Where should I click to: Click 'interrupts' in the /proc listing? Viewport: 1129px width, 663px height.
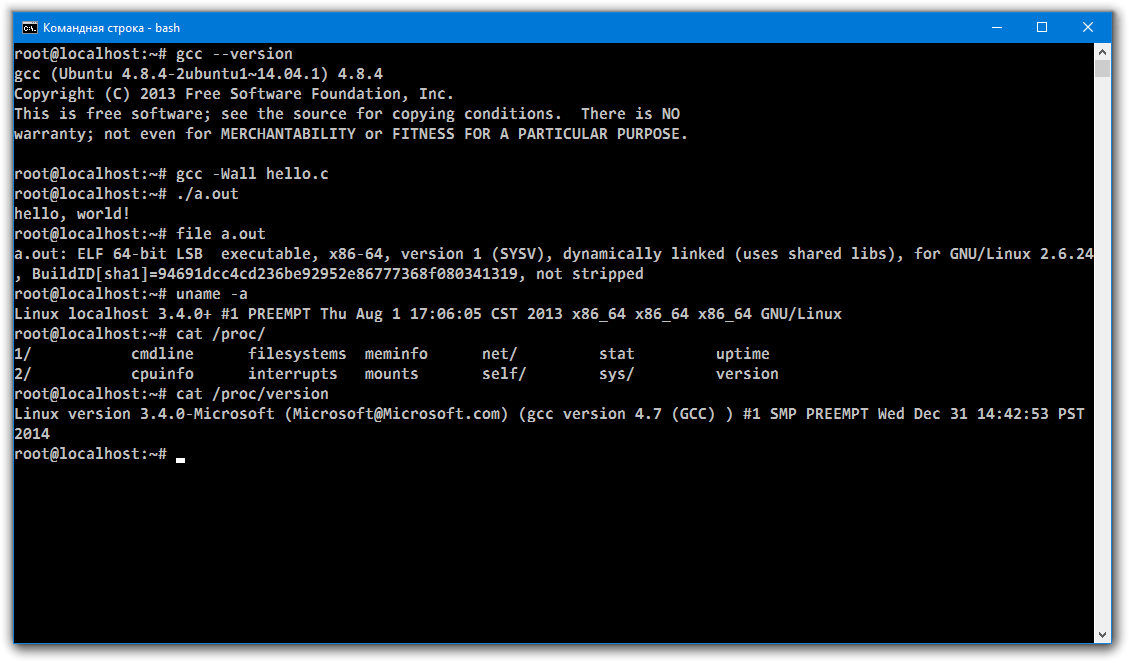(x=293, y=374)
